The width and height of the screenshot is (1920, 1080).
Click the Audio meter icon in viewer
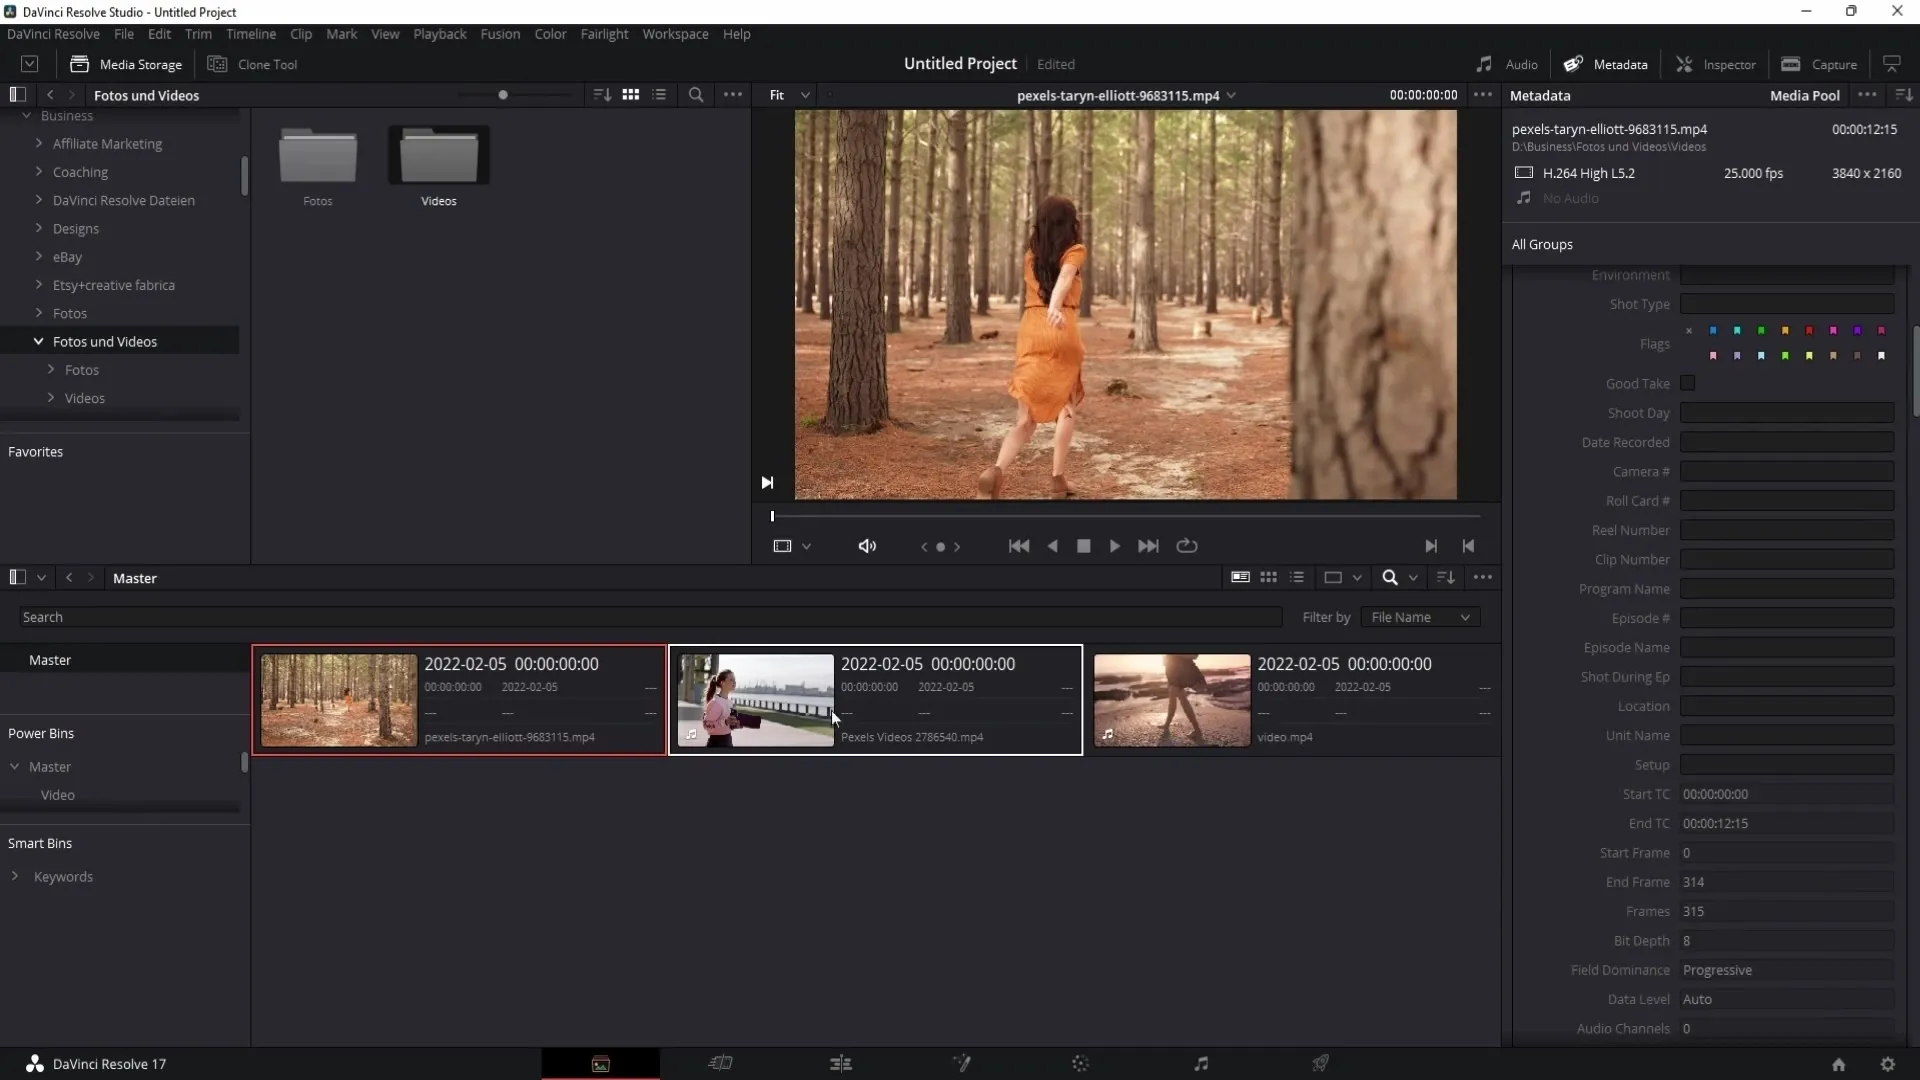tap(866, 545)
